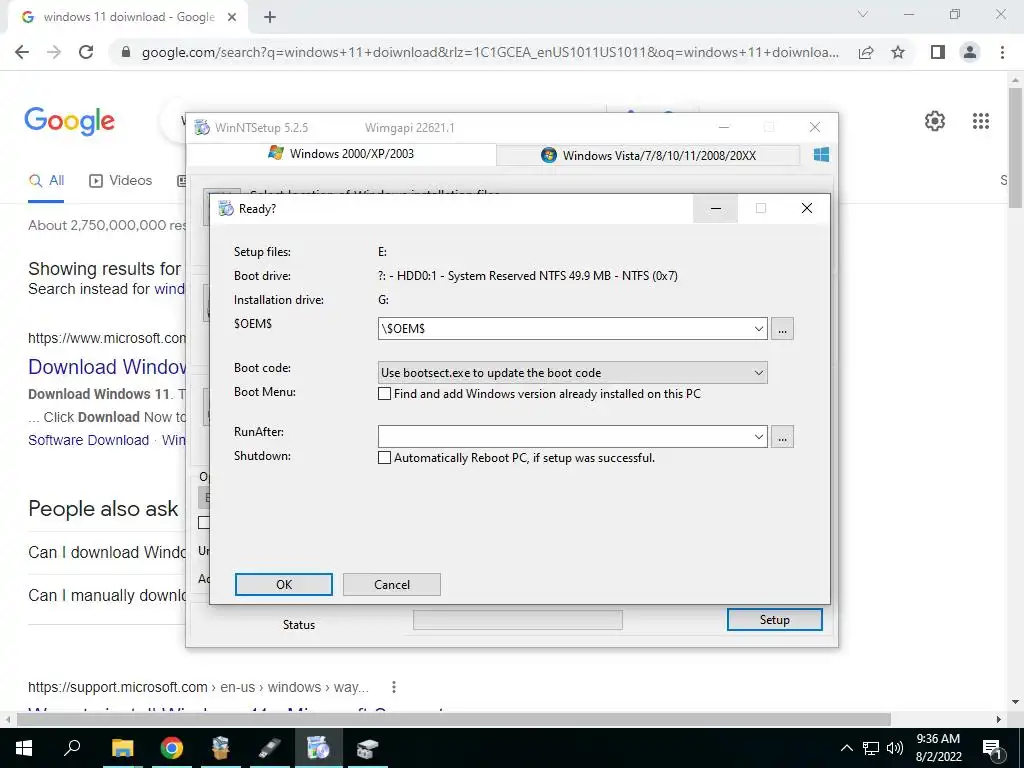Open WinNTSetup taskbar icon
Screen dimensions: 1024x768
pyautogui.click(x=318, y=748)
